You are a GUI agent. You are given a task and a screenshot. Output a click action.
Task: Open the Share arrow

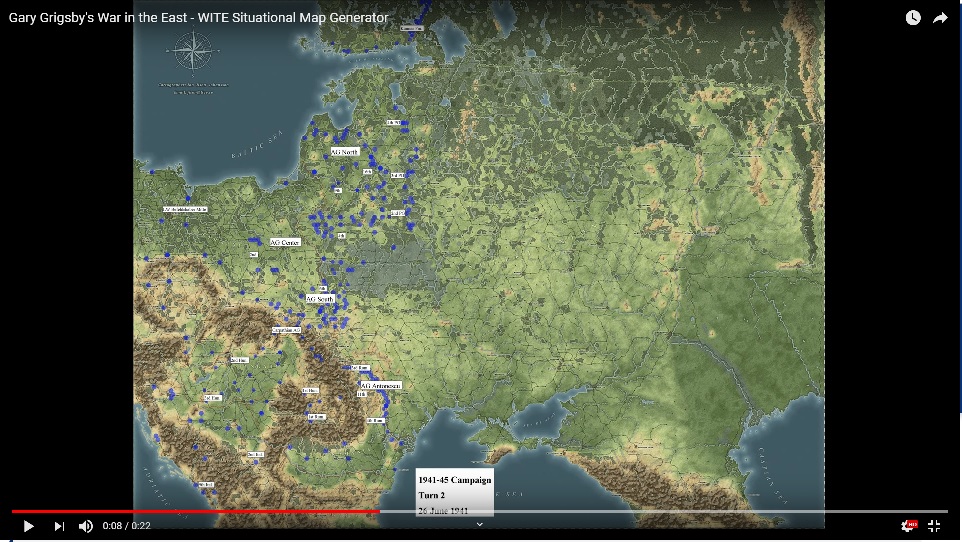tap(940, 18)
